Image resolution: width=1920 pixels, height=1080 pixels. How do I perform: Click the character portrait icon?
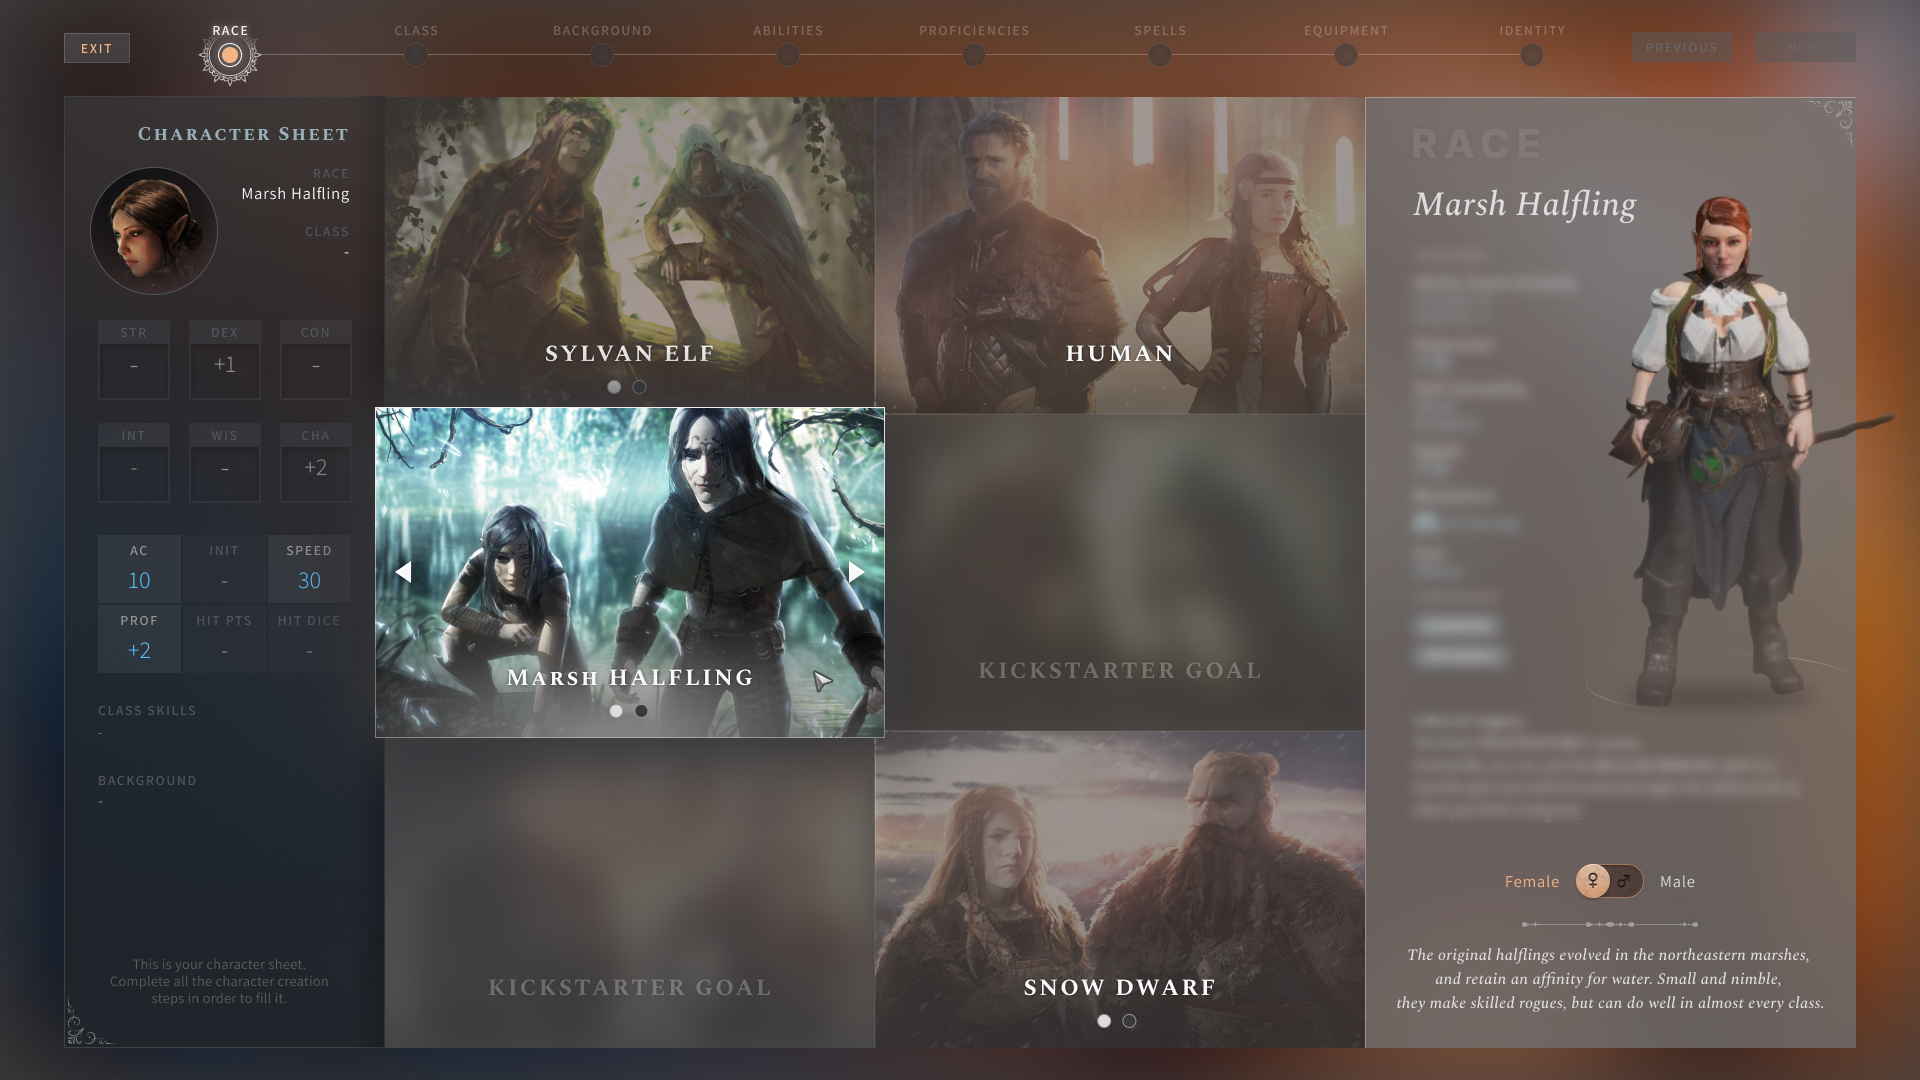(153, 232)
